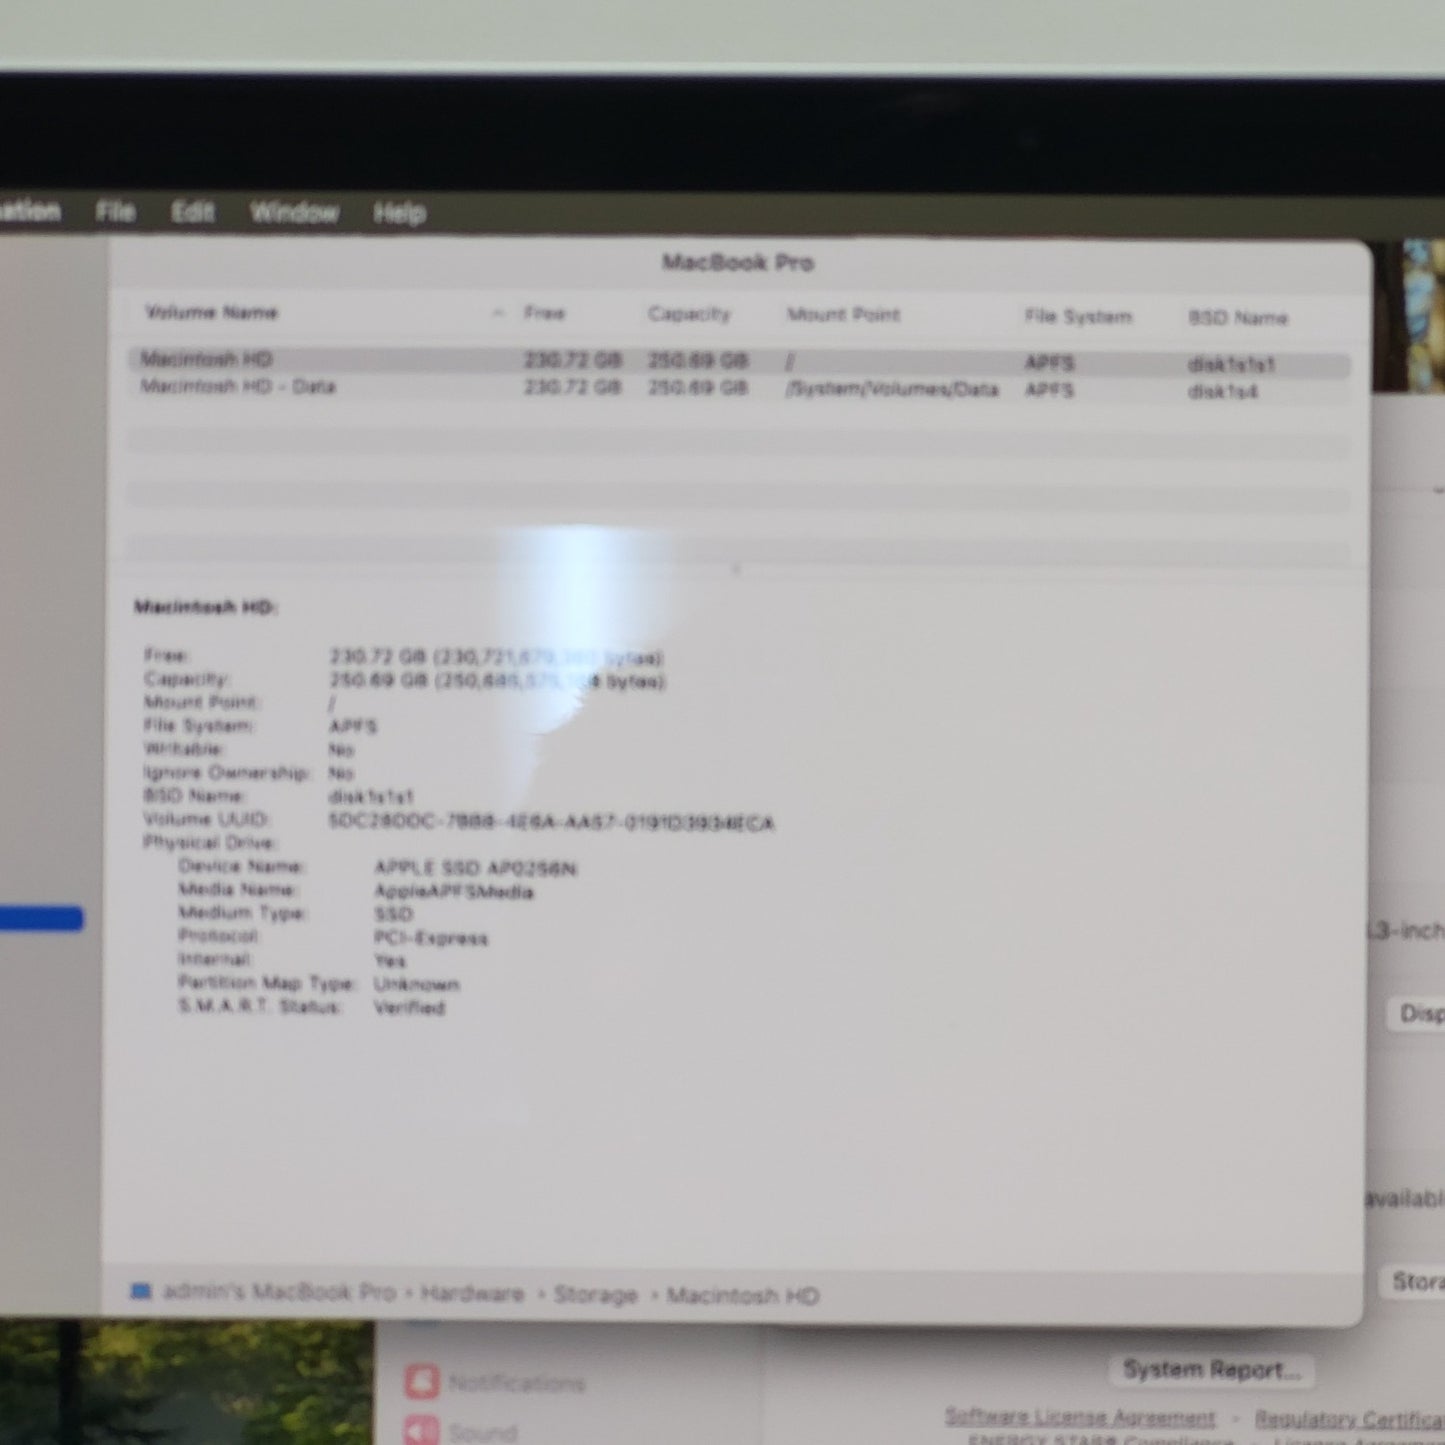
Task: Click the disk1s4 BSD name cell
Action: (x=1222, y=392)
